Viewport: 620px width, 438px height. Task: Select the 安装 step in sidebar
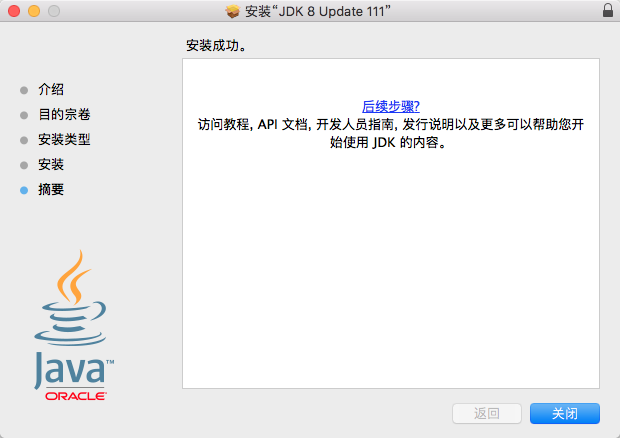[51, 164]
